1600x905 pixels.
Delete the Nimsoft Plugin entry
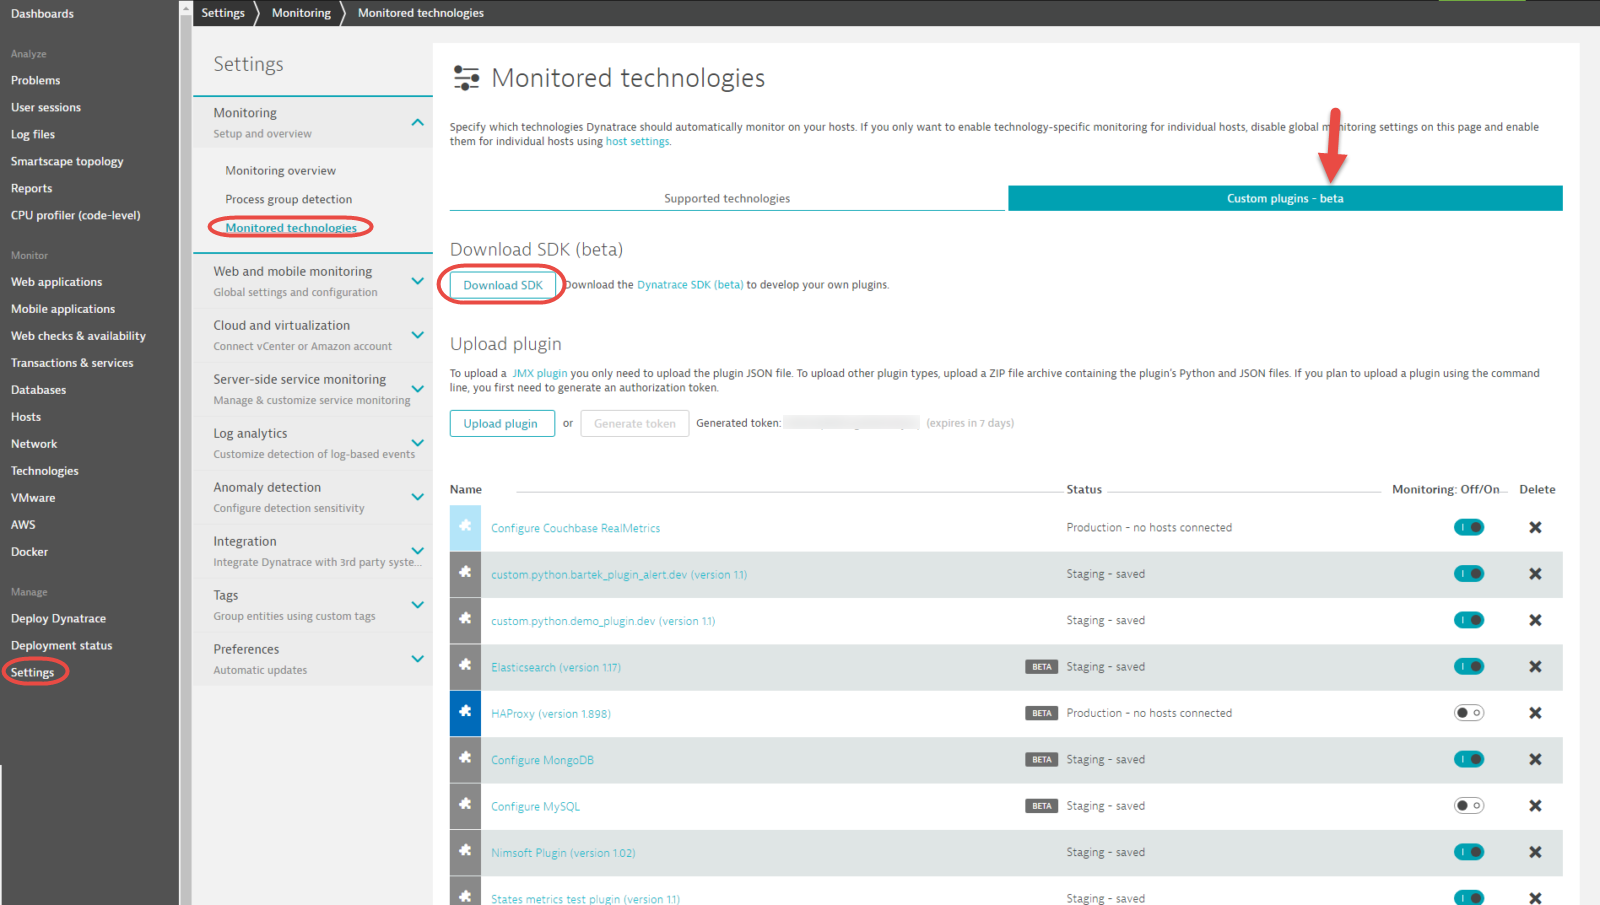[x=1535, y=853]
